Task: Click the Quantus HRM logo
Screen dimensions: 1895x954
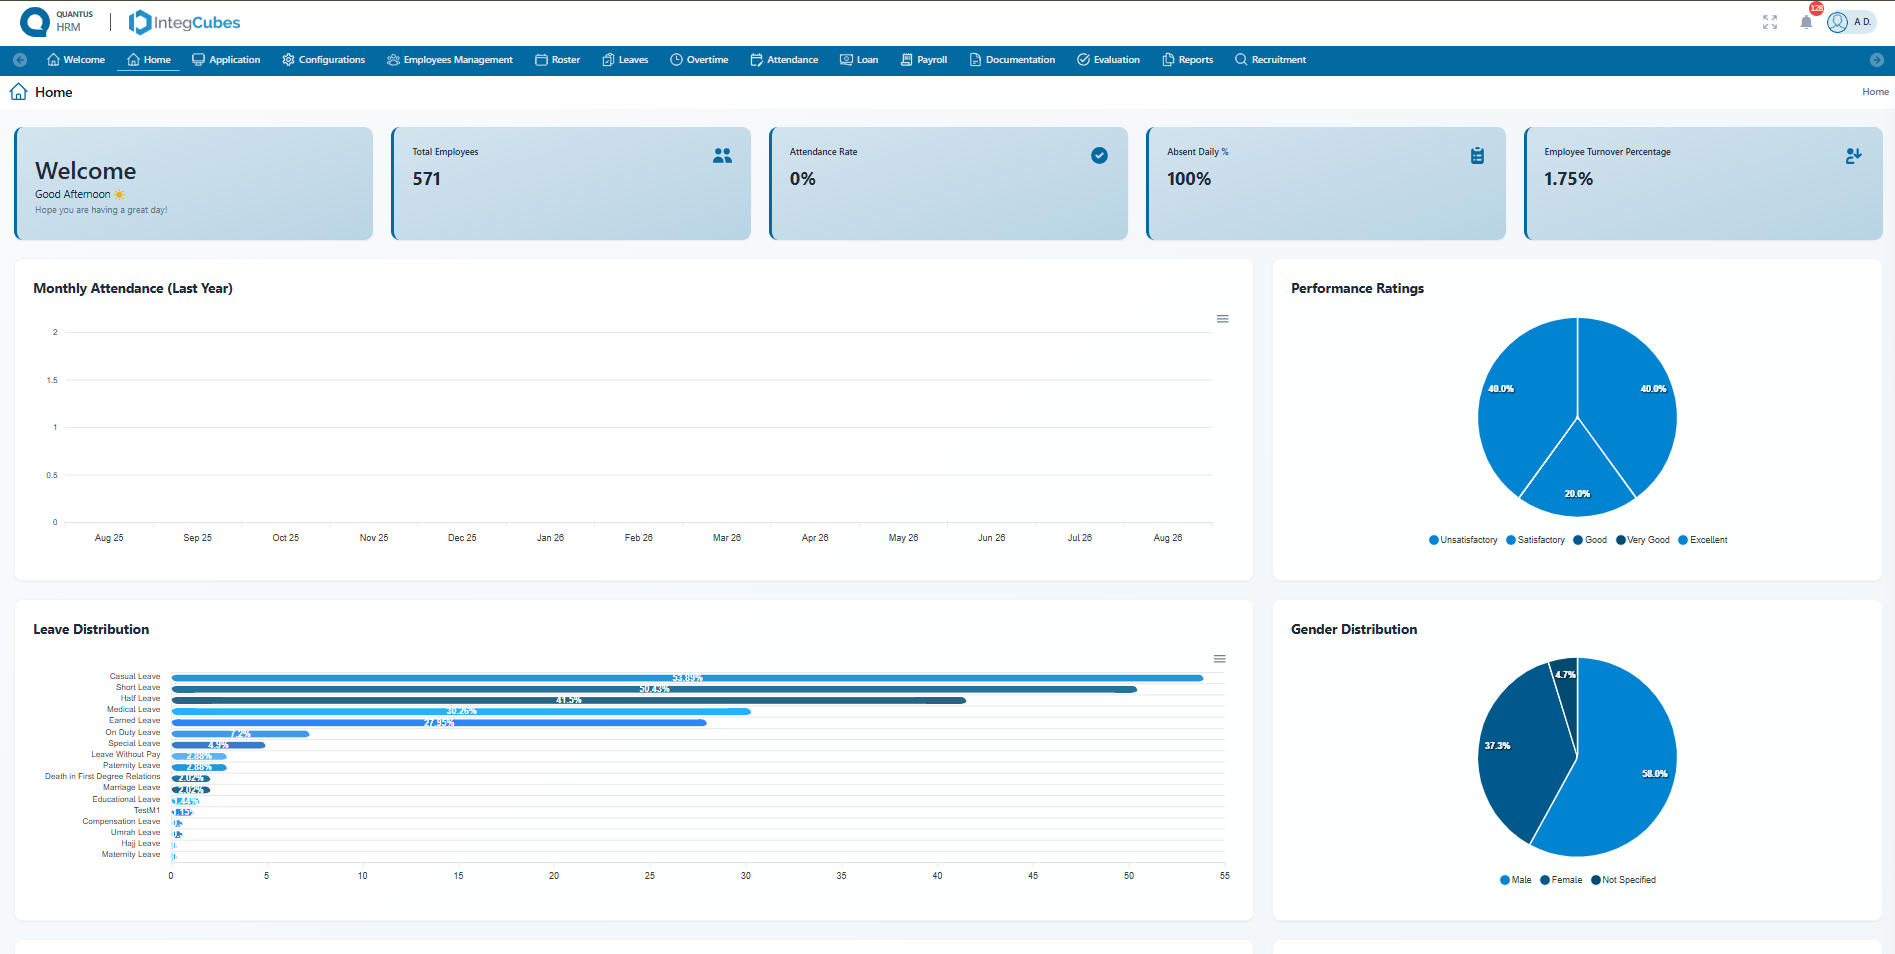Action: (x=57, y=21)
